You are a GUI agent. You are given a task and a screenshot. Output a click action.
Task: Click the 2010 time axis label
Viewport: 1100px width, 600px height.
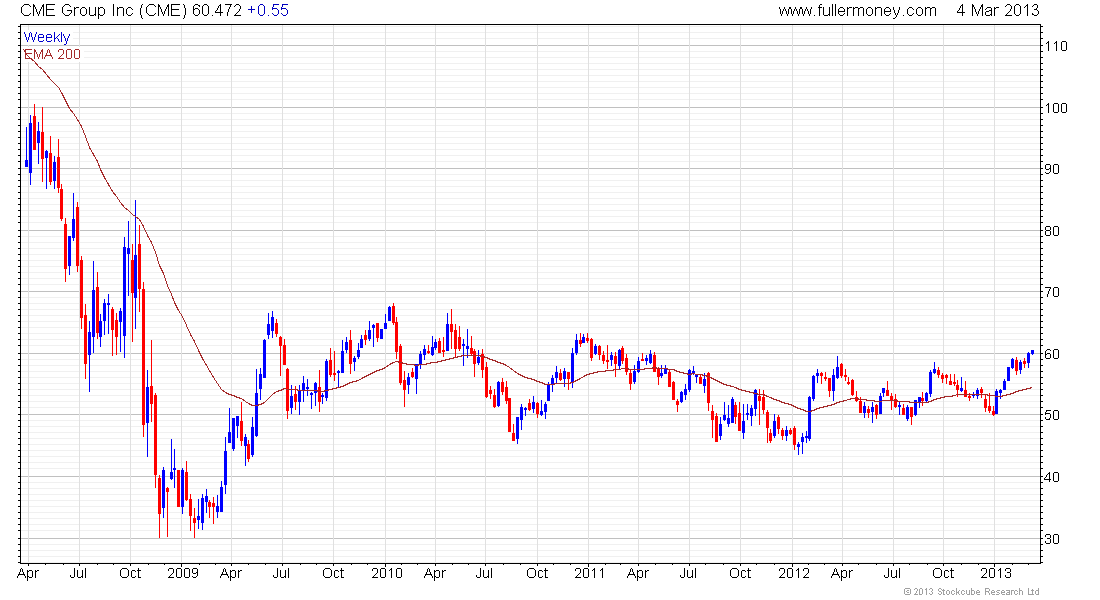click(x=387, y=573)
